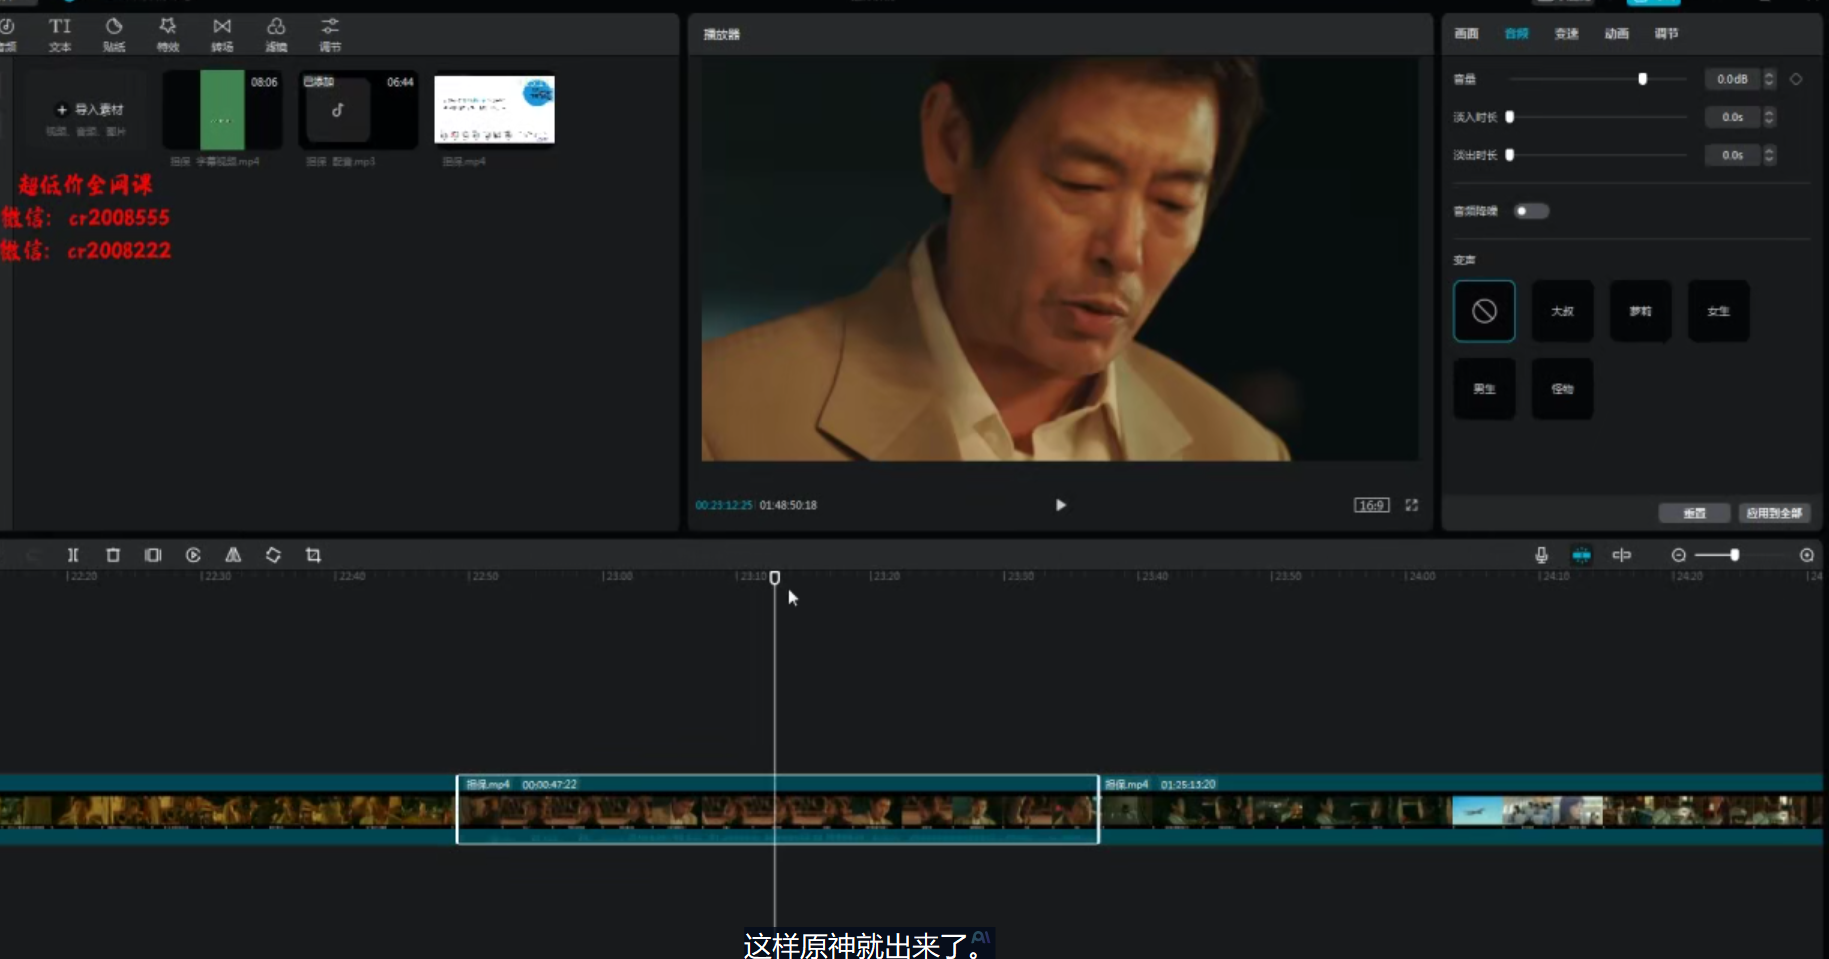Select the green subtitle video thumbnail 08:06
Image resolution: width=1829 pixels, height=959 pixels.
222,110
